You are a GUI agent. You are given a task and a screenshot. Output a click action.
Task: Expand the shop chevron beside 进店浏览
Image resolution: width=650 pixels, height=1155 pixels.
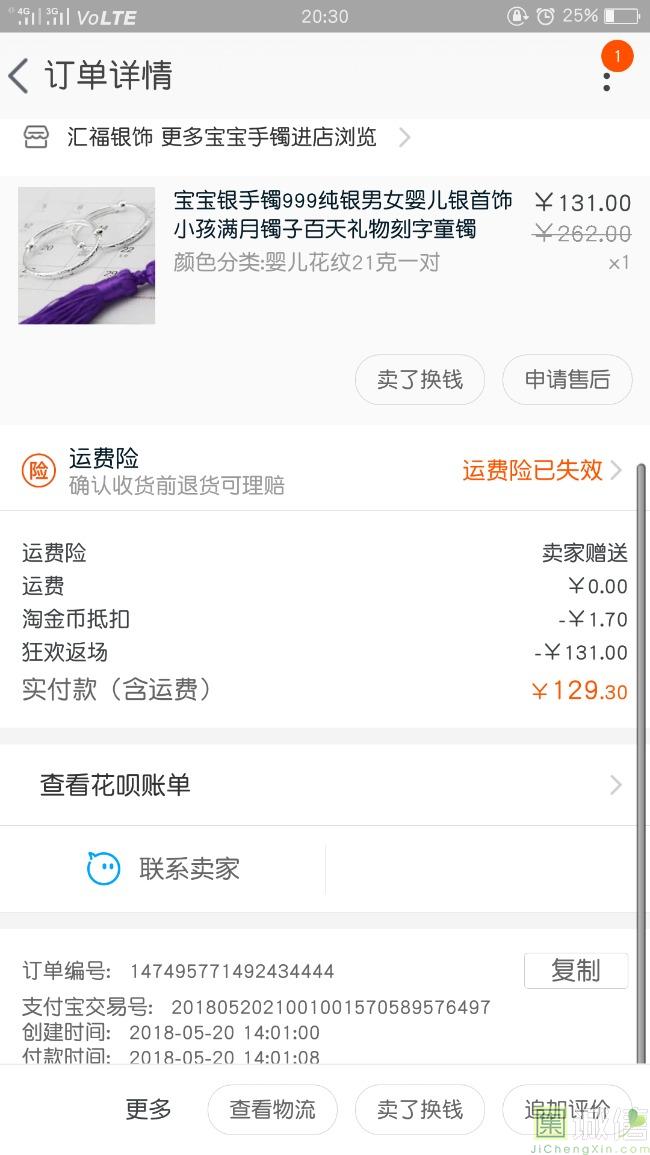tap(404, 137)
